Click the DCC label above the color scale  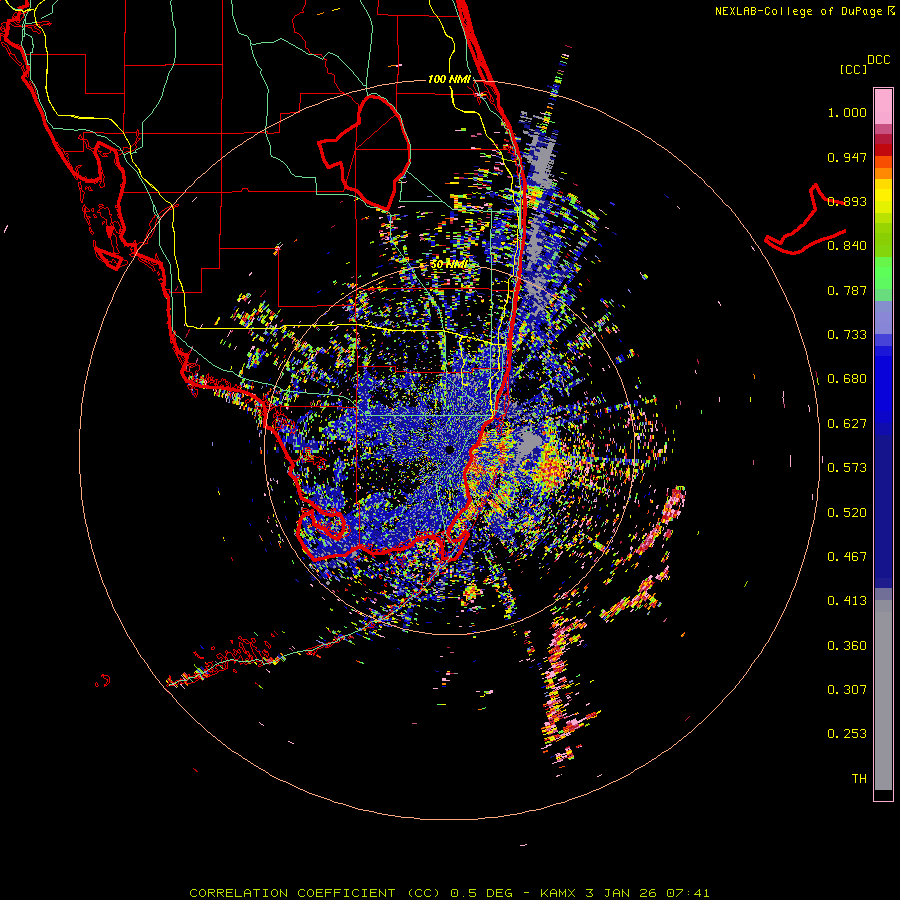(x=878, y=60)
